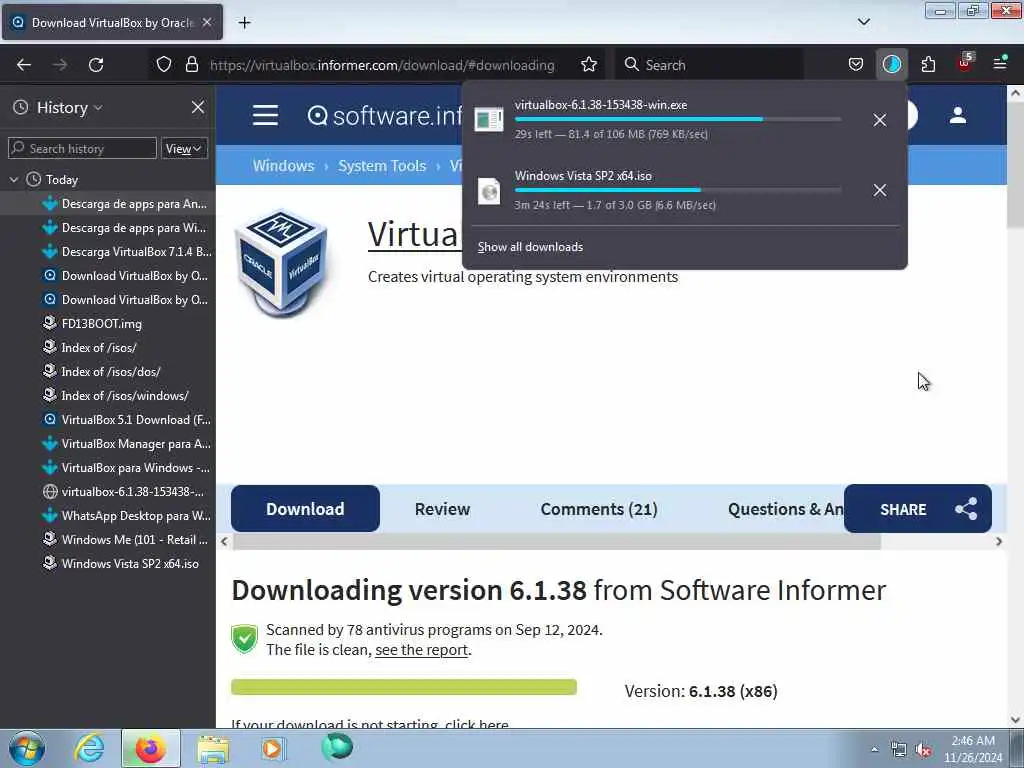Viewport: 1024px width, 768px height.
Task: Open see the report link
Action: [x=421, y=650]
